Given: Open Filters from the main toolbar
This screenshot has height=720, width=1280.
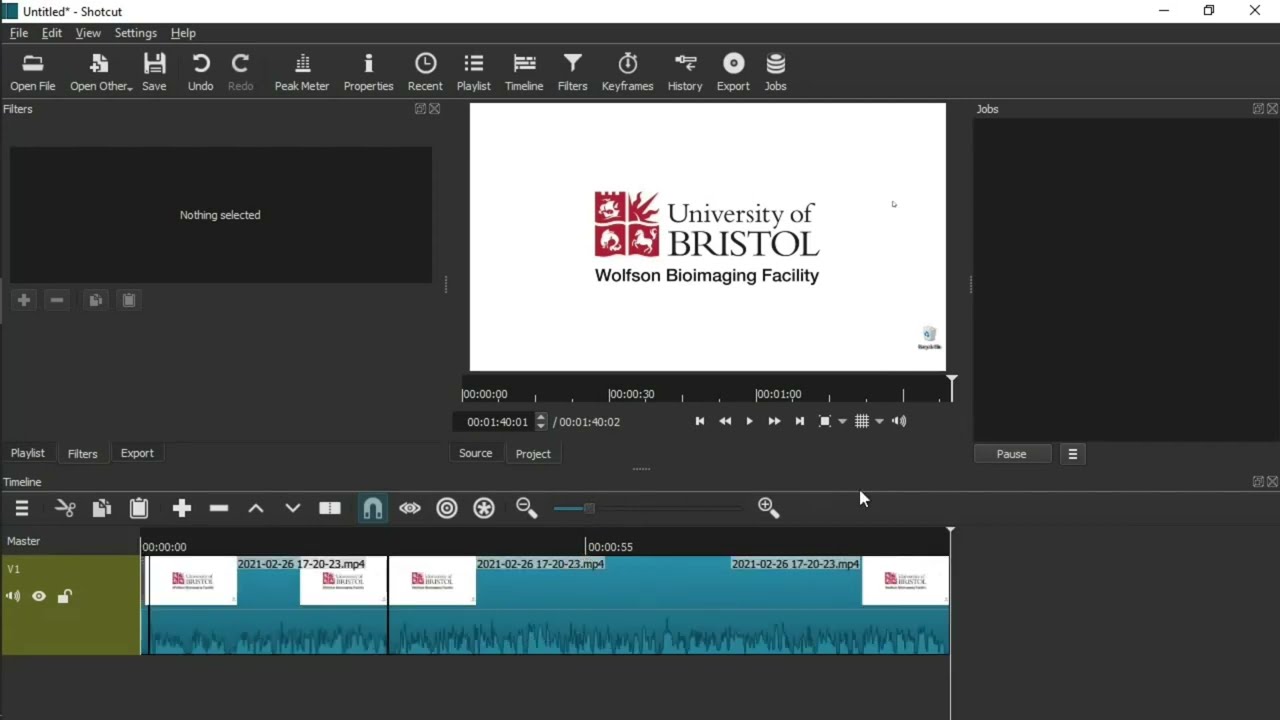Looking at the screenshot, I should (x=572, y=73).
